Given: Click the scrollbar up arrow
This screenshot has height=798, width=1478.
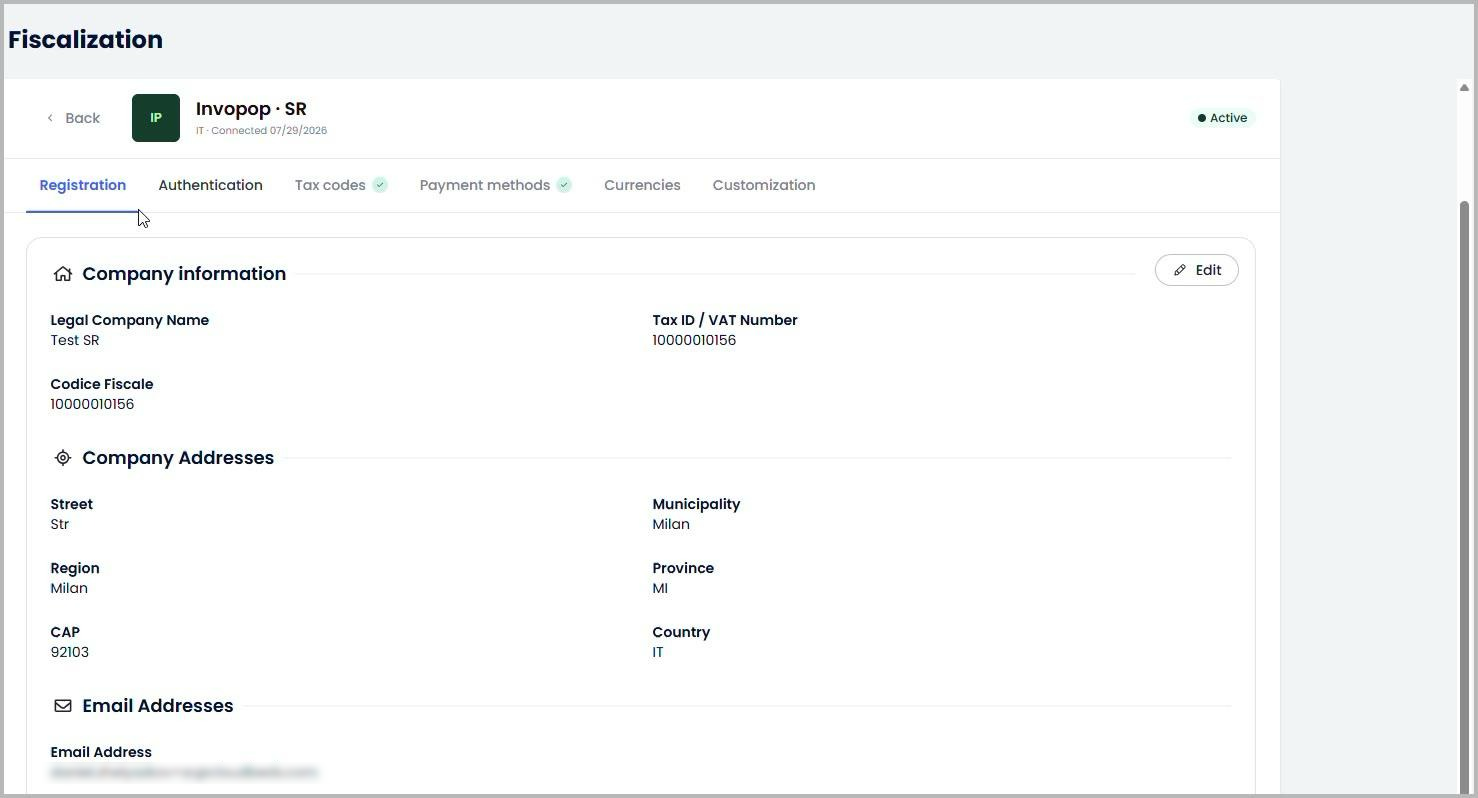Looking at the screenshot, I should pyautogui.click(x=1465, y=88).
